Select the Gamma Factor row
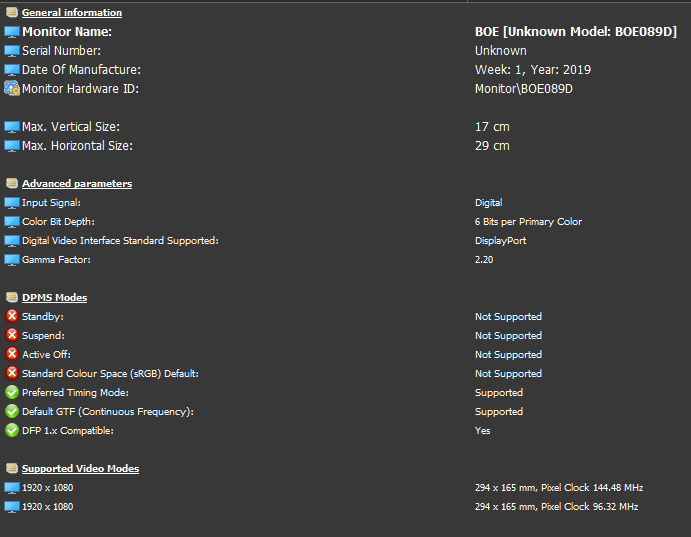The image size is (691, 537). 346,259
